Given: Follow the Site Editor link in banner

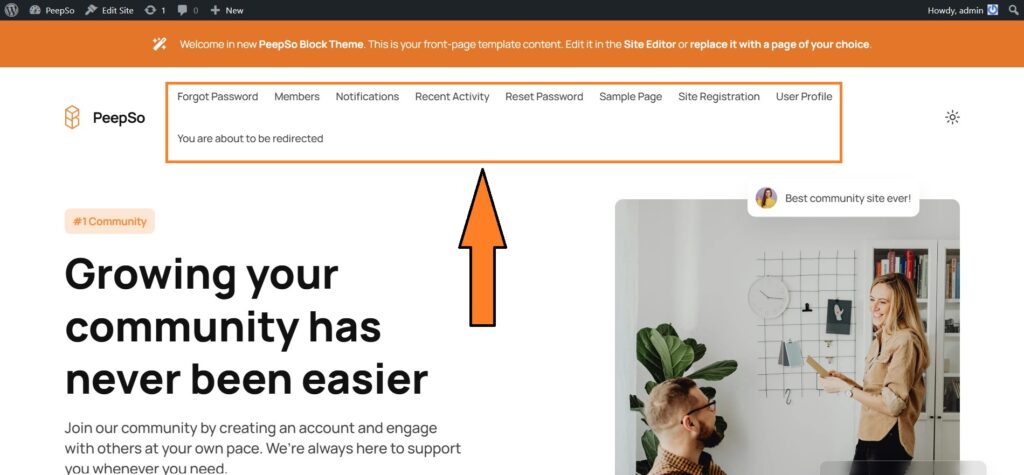Looking at the screenshot, I should pyautogui.click(x=649, y=44).
